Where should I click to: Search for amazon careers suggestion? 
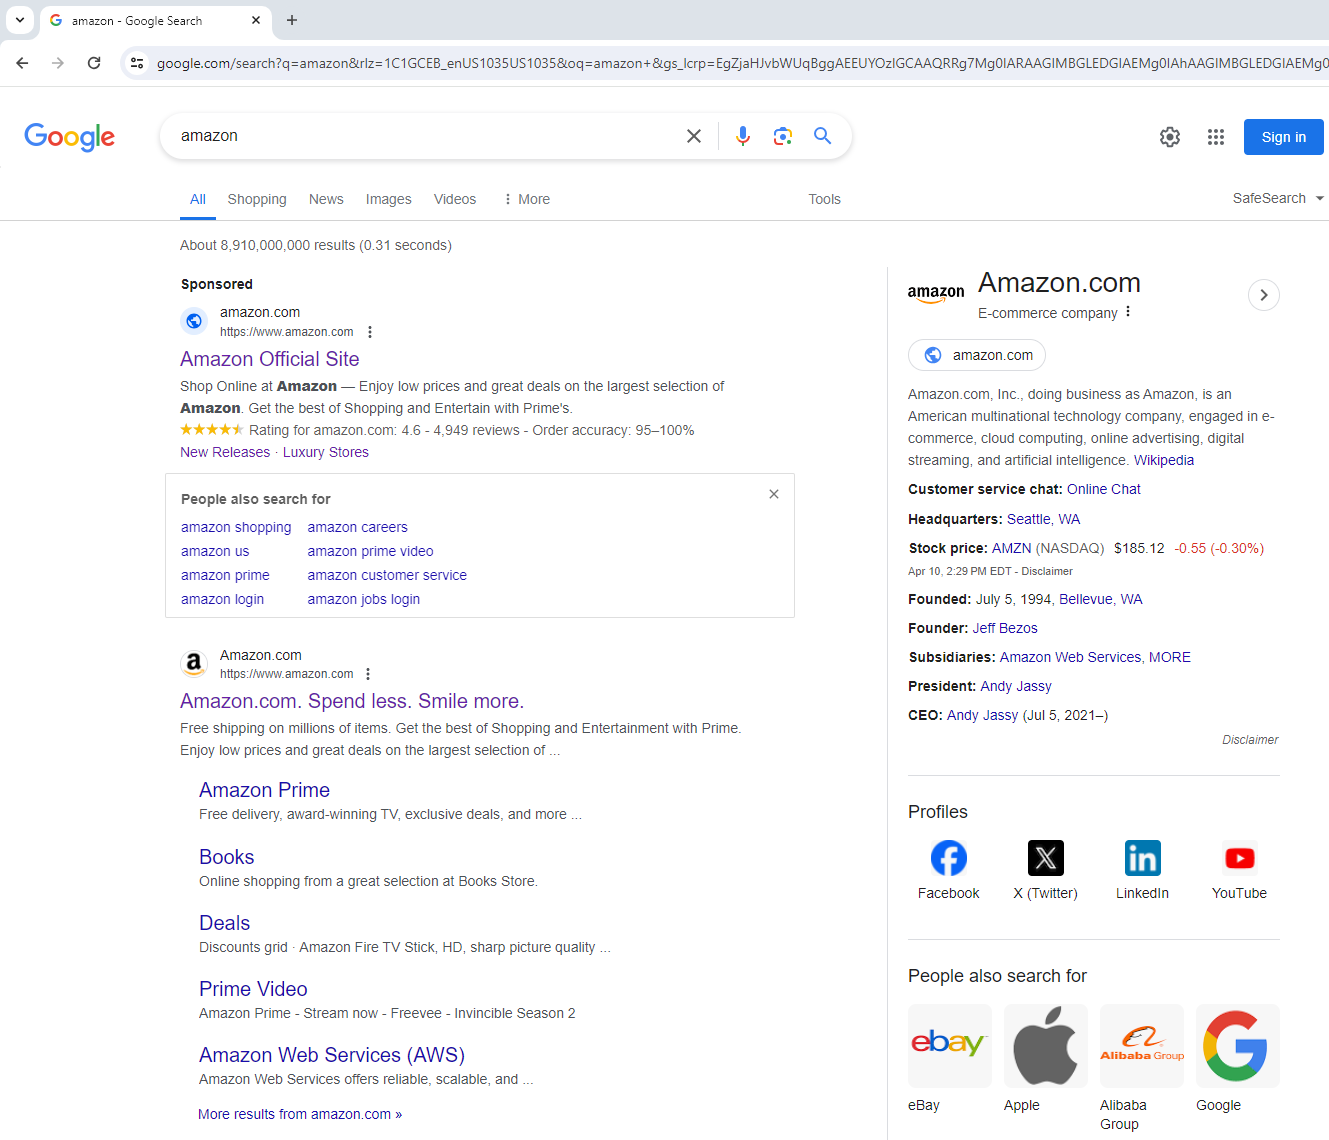tap(358, 527)
